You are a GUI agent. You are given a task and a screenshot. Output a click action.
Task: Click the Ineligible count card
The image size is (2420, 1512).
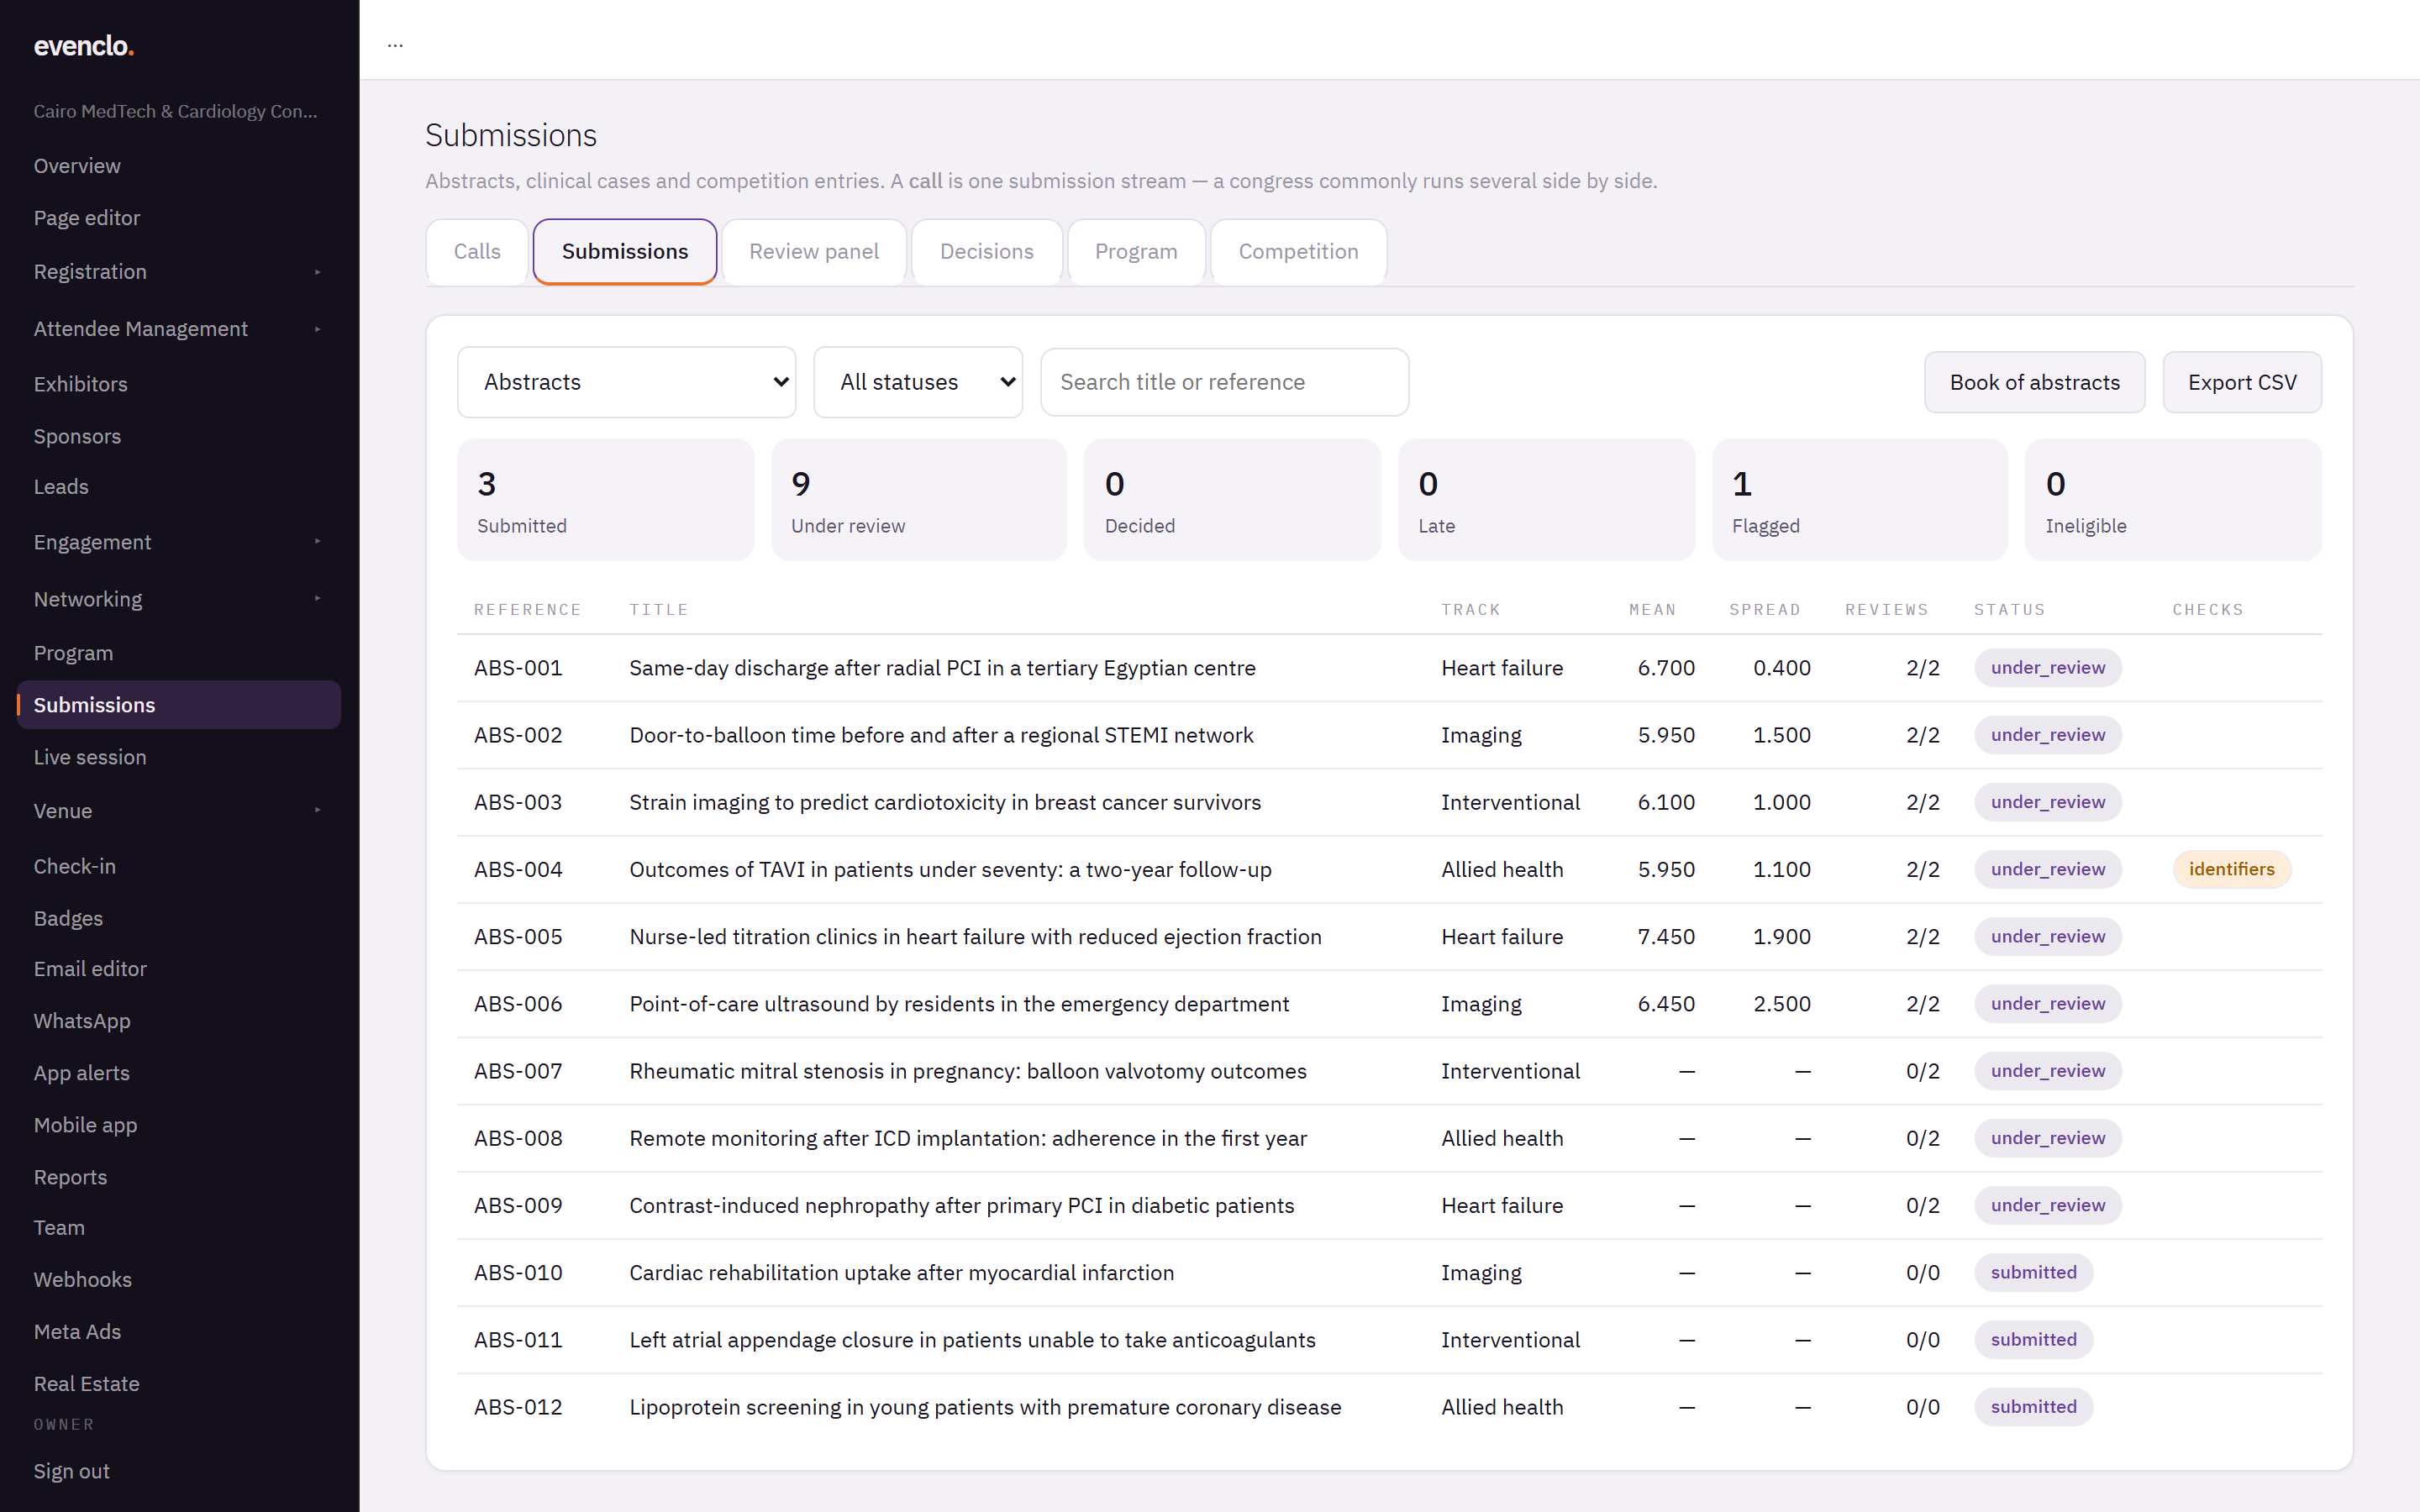[x=2173, y=500]
